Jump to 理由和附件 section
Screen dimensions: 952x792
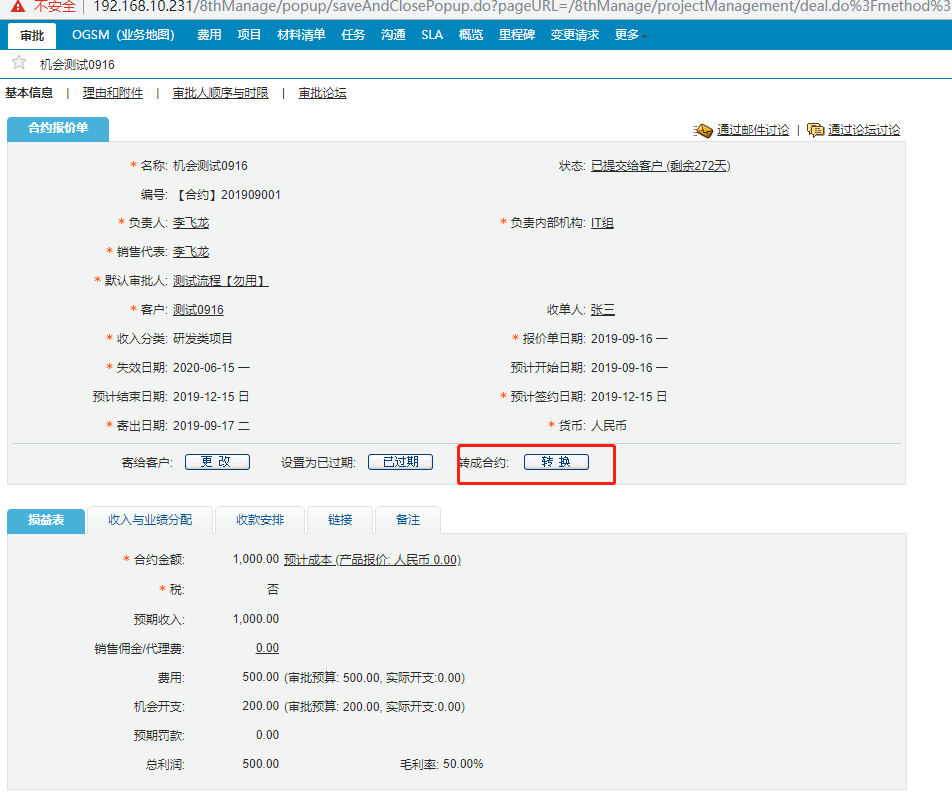[x=113, y=93]
